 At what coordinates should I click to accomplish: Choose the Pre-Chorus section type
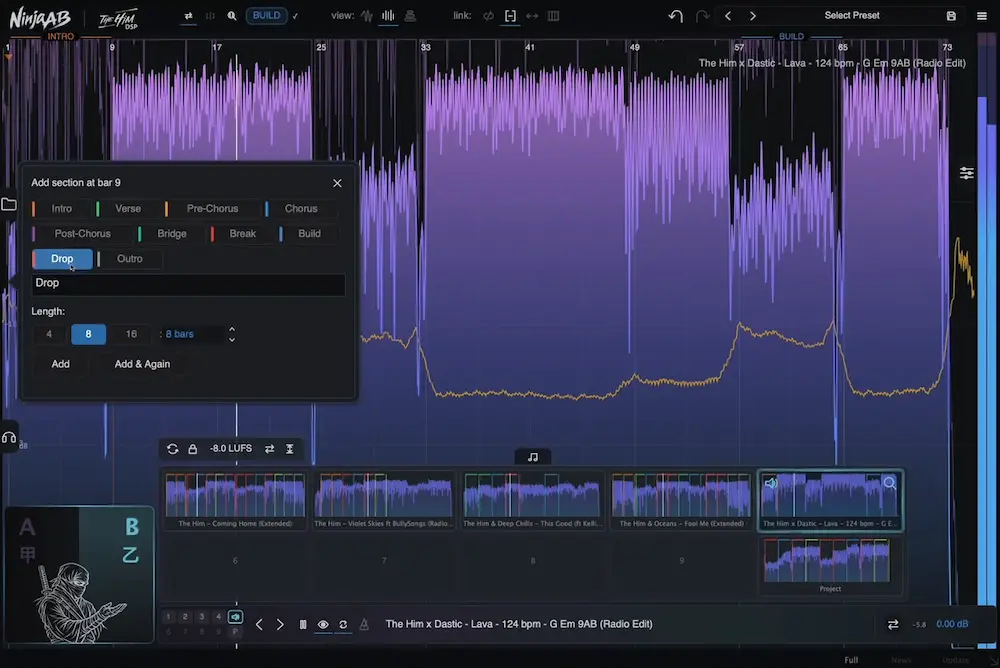pos(212,209)
